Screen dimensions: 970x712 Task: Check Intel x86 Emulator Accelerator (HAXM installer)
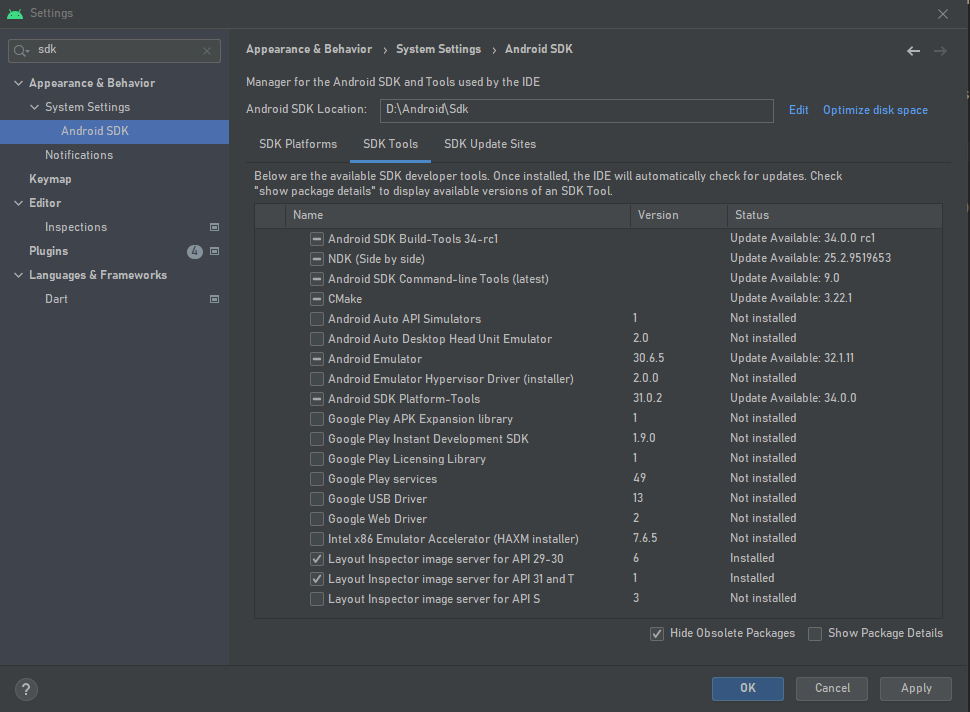click(x=317, y=539)
